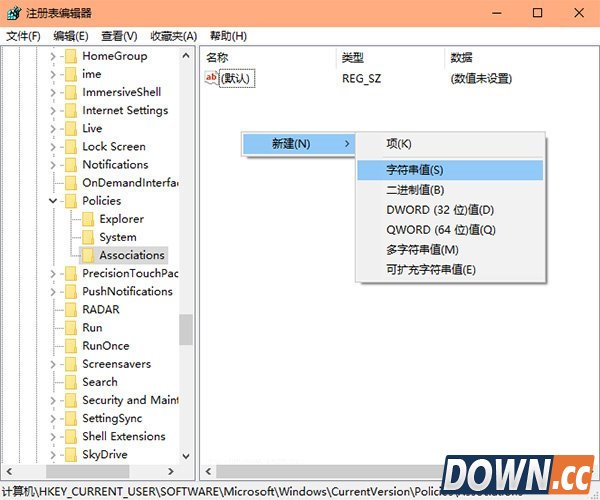This screenshot has height=500, width=600.
Task: Select the Security and Maintenance key label
Action: [x=130, y=401]
